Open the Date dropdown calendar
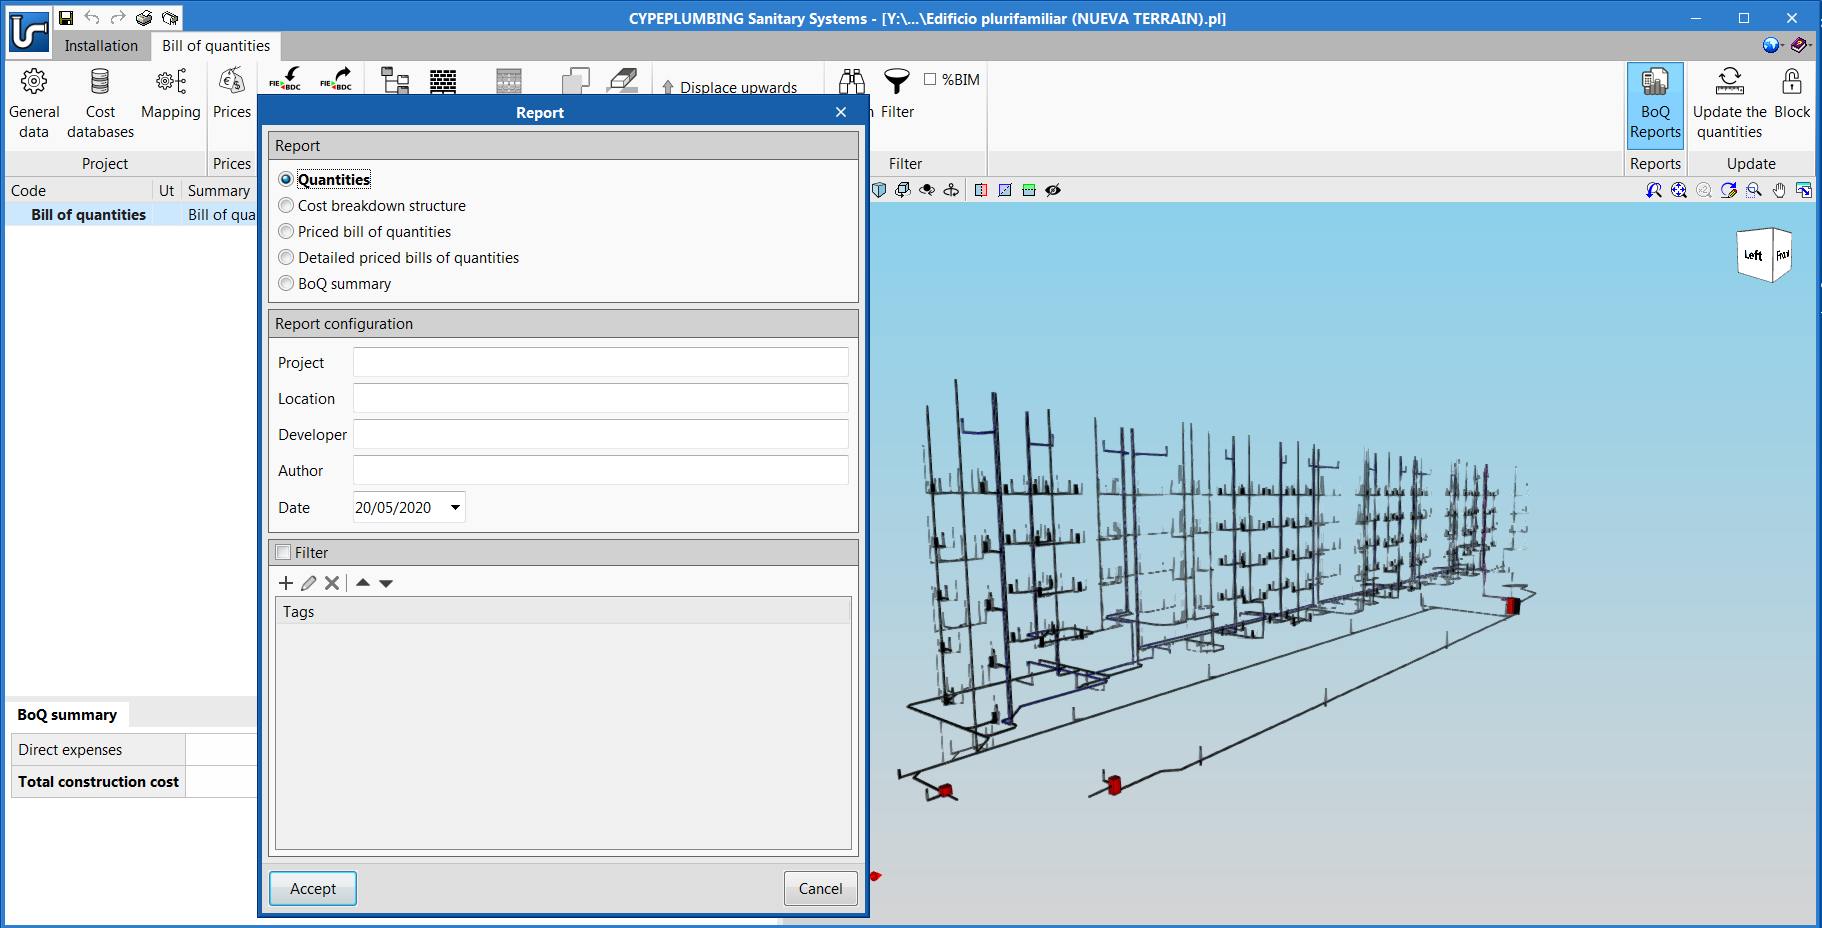This screenshot has height=928, width=1822. point(455,508)
